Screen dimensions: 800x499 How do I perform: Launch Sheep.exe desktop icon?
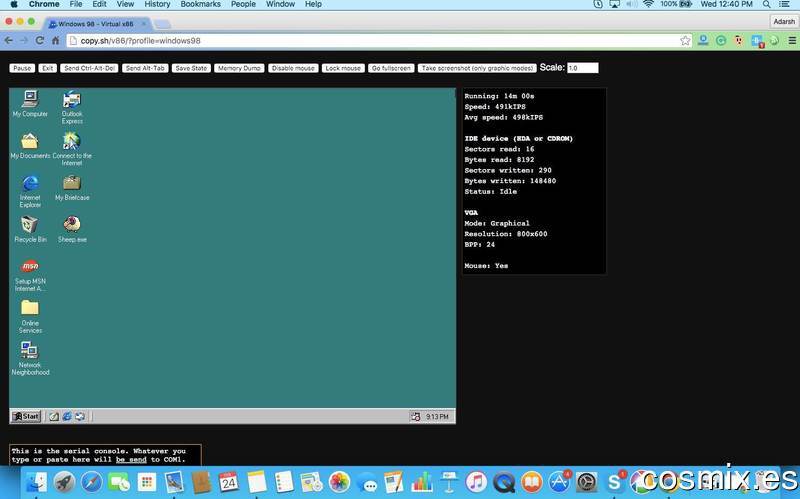(72, 229)
